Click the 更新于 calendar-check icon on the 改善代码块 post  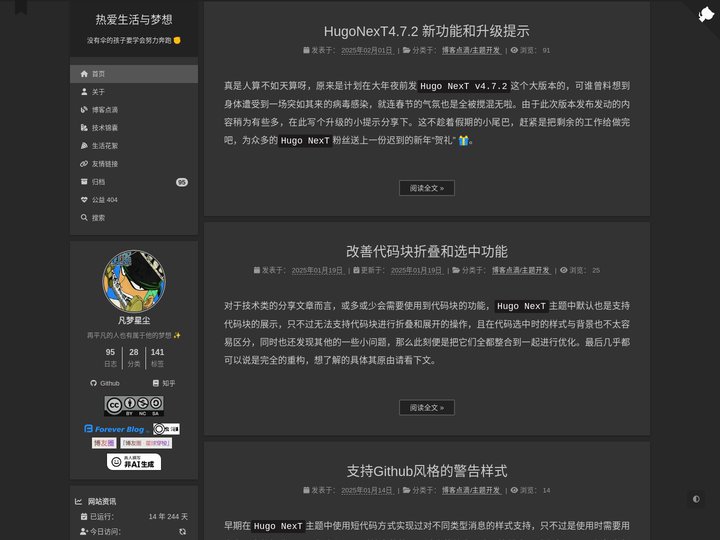356,270
